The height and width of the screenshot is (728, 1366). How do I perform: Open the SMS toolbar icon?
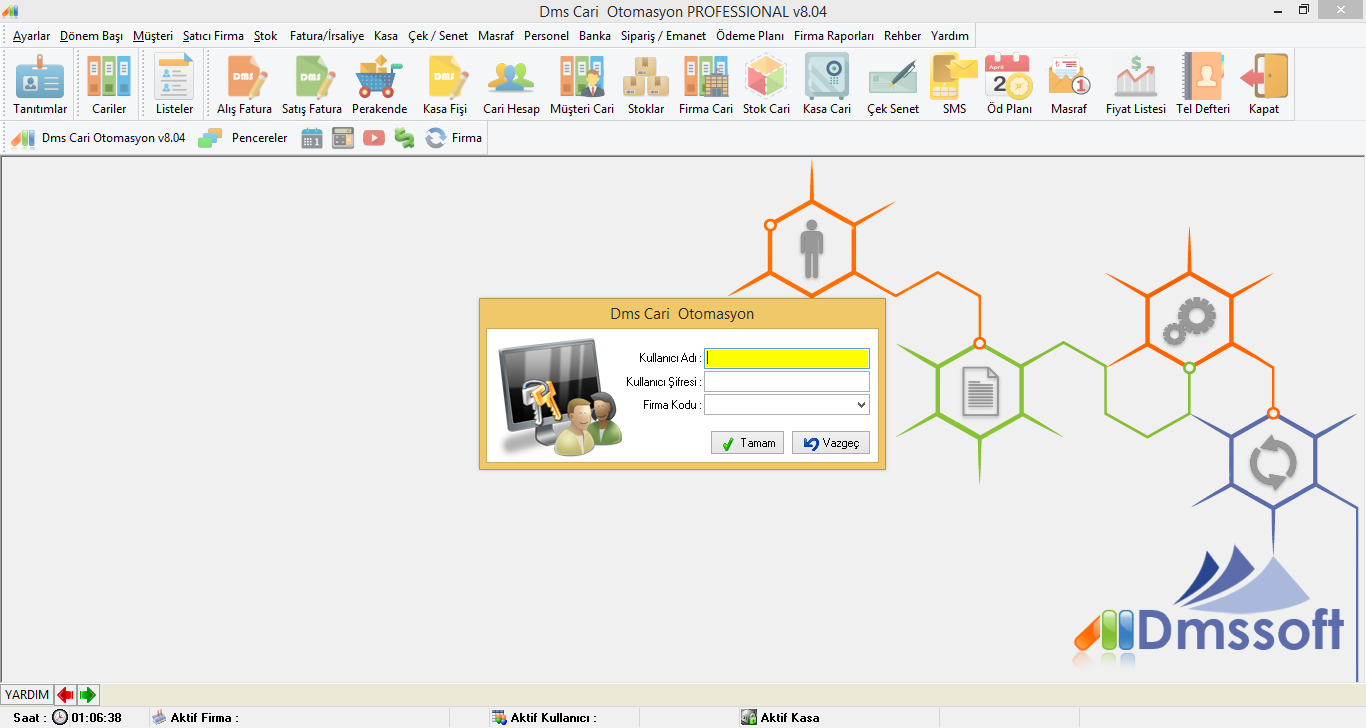pyautogui.click(x=954, y=77)
